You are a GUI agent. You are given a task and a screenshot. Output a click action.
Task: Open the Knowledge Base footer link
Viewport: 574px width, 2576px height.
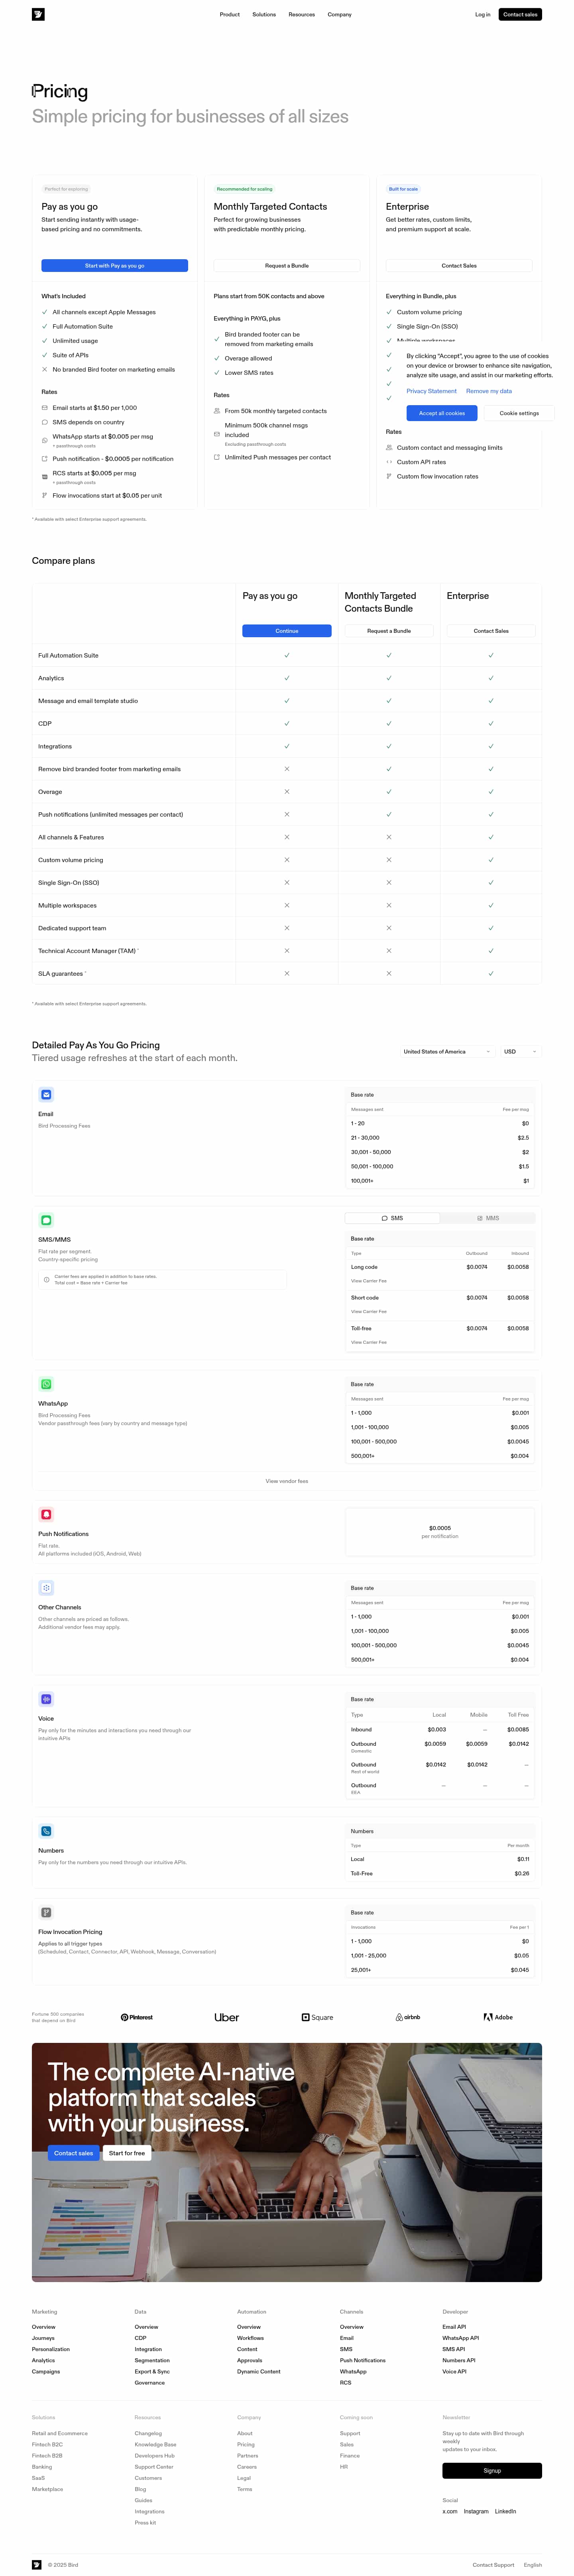tap(156, 2444)
